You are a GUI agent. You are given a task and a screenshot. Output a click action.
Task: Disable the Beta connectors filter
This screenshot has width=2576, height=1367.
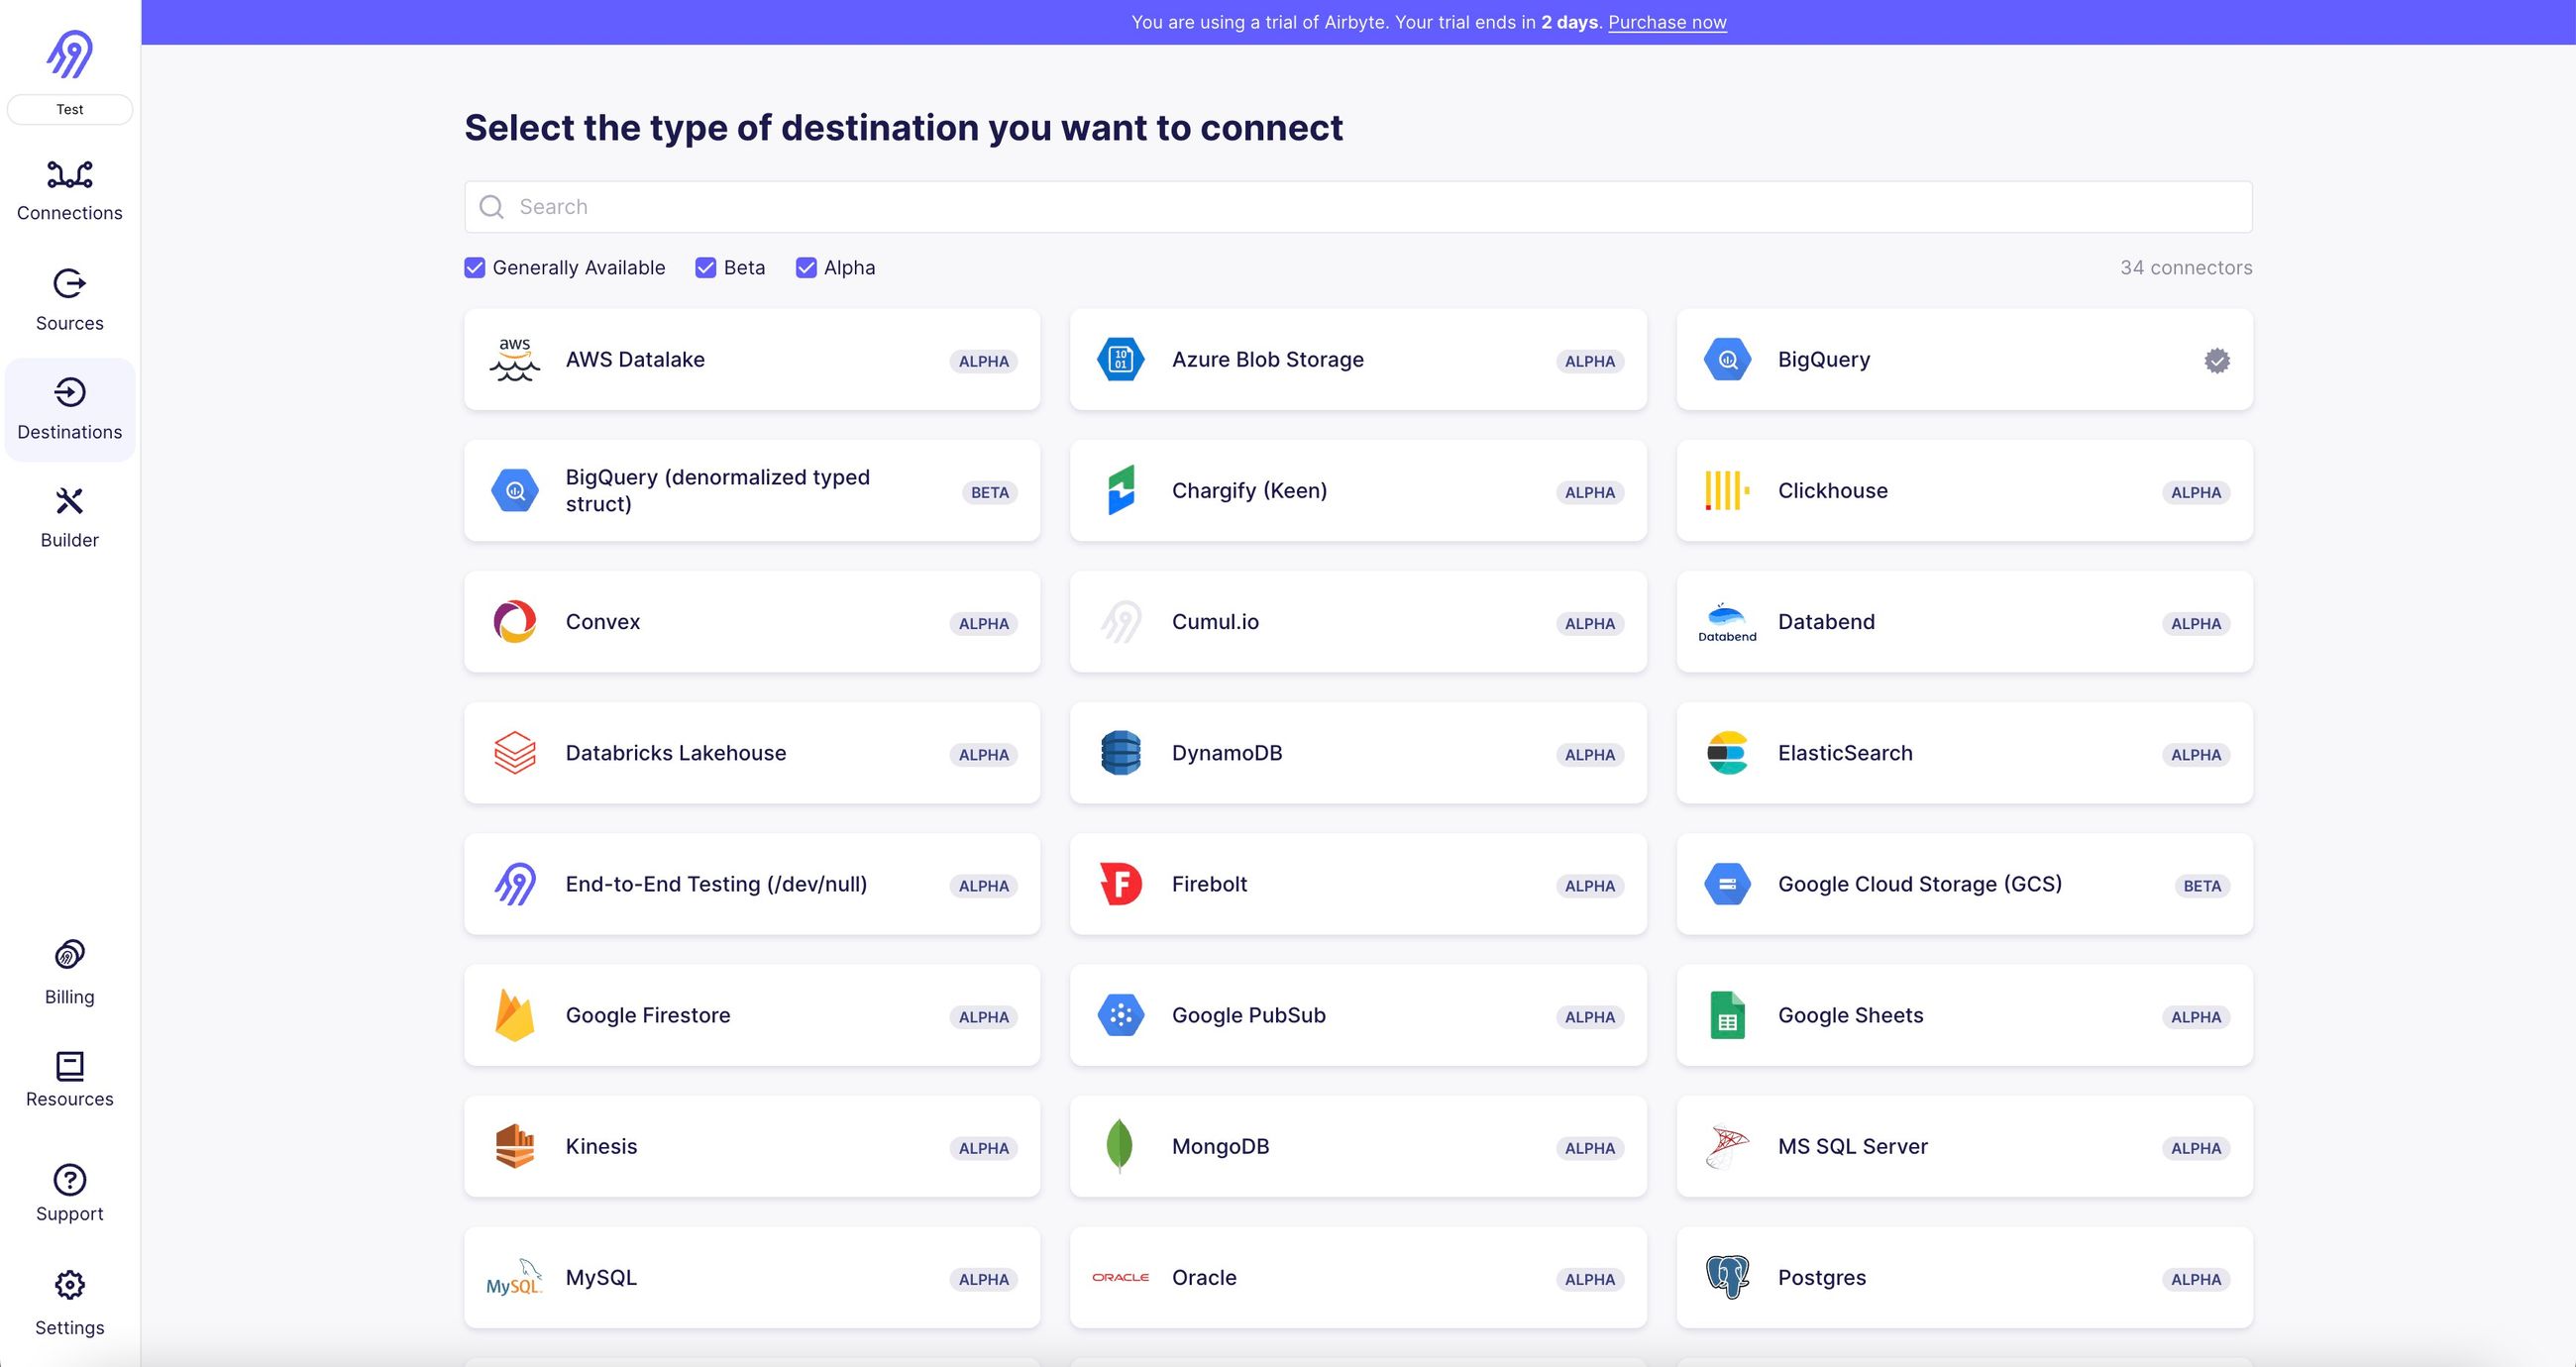coord(706,267)
